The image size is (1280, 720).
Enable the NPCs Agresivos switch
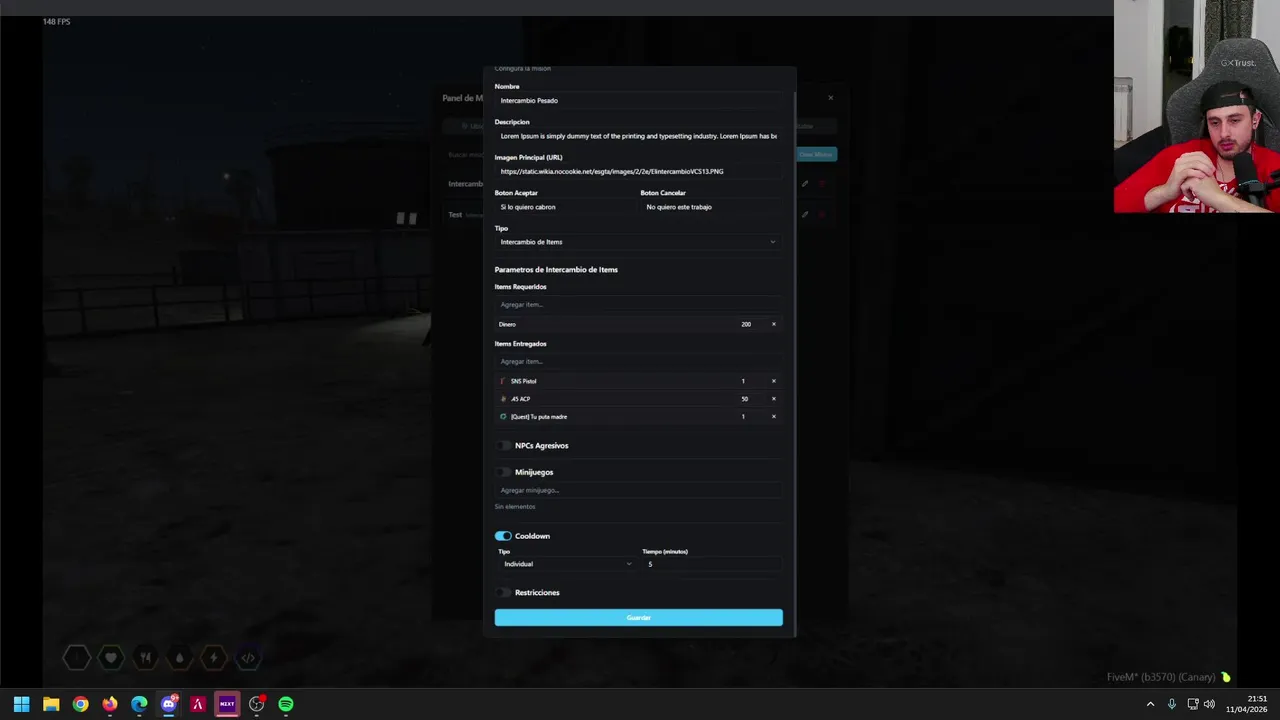tap(503, 446)
